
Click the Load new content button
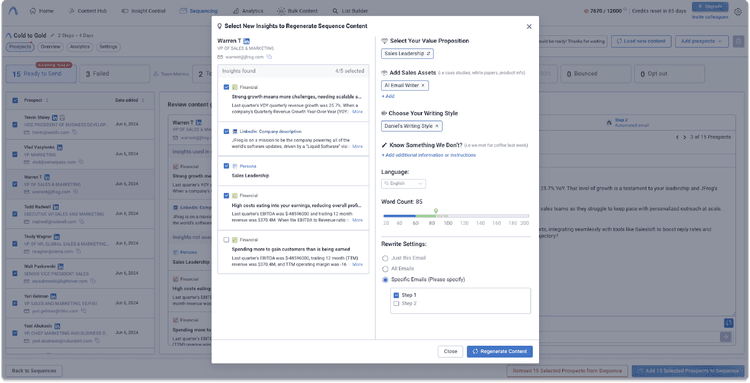pyautogui.click(x=641, y=42)
